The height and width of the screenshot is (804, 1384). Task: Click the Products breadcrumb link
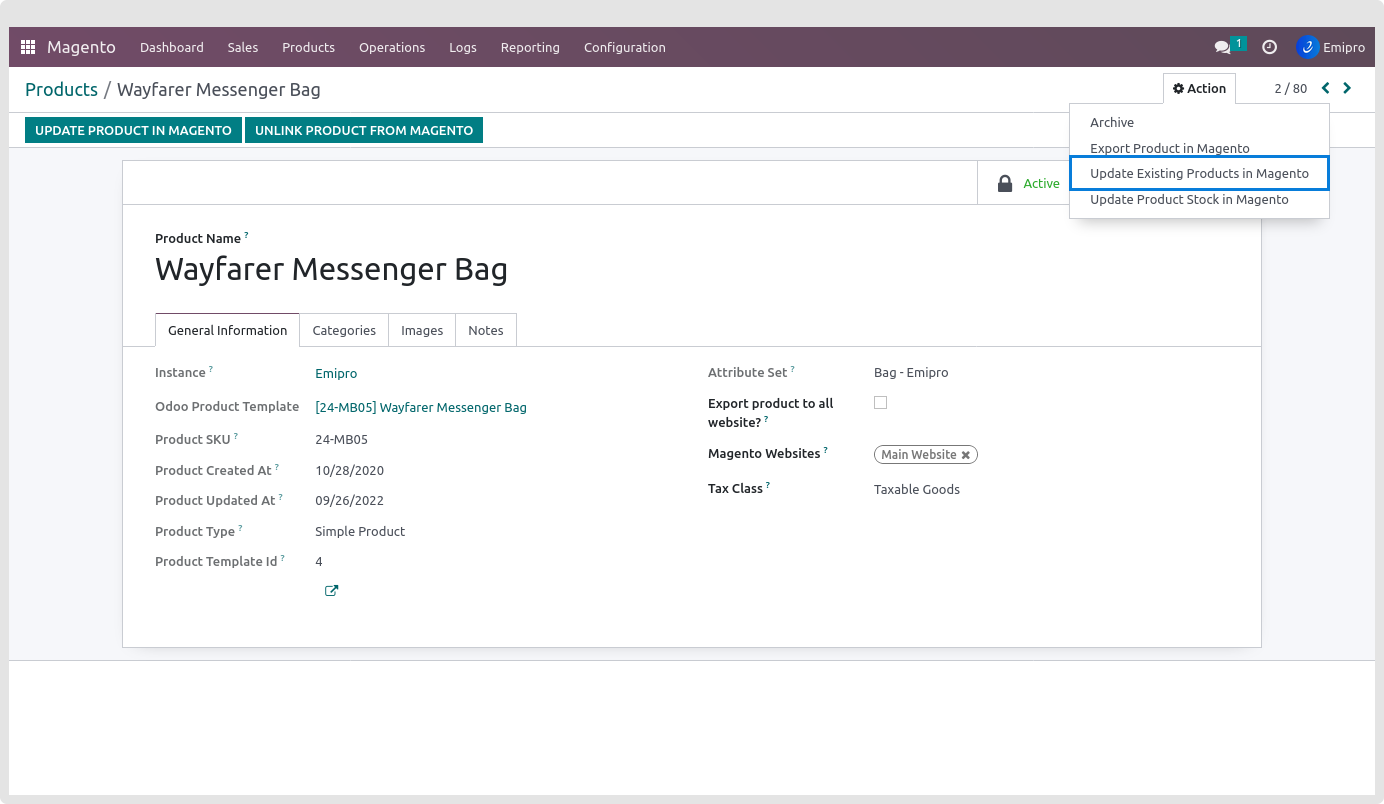click(x=61, y=89)
